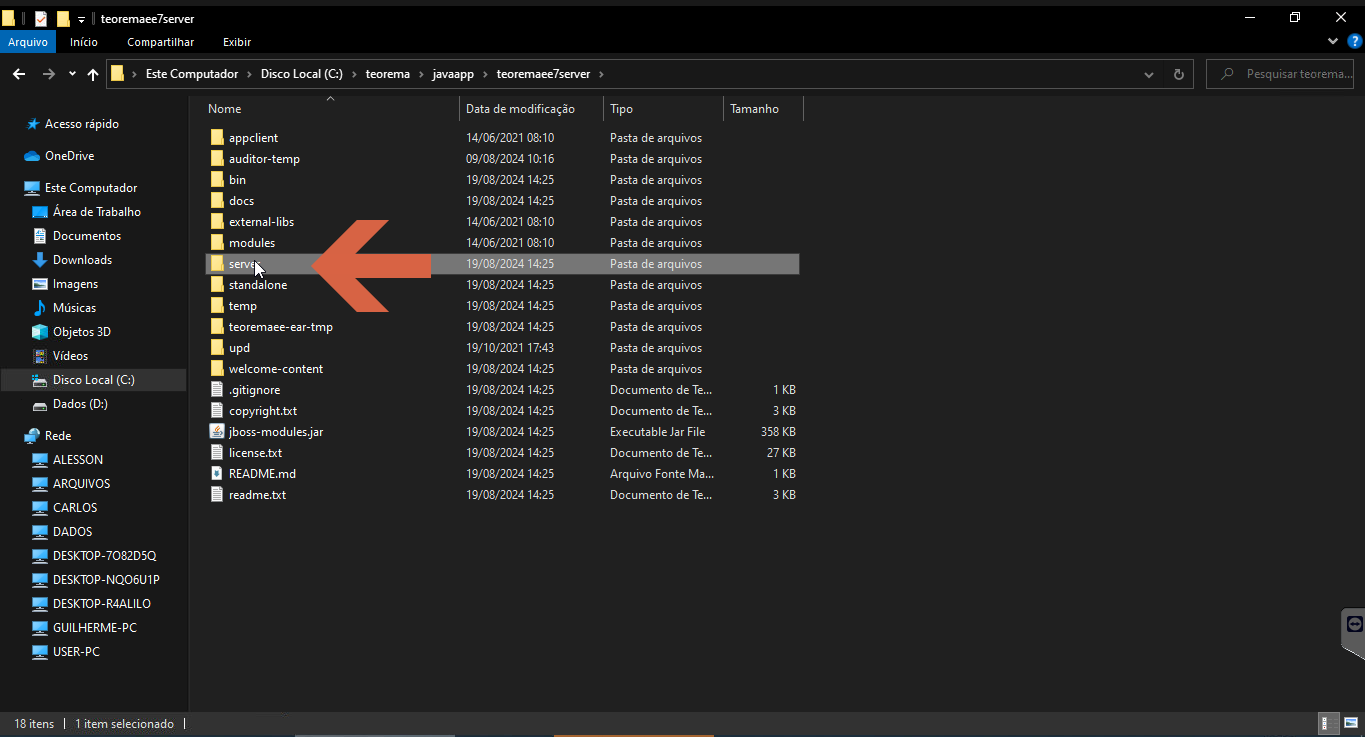The height and width of the screenshot is (737, 1365).
Task: Click Disco Local (C:) in the address path
Action: (x=302, y=74)
